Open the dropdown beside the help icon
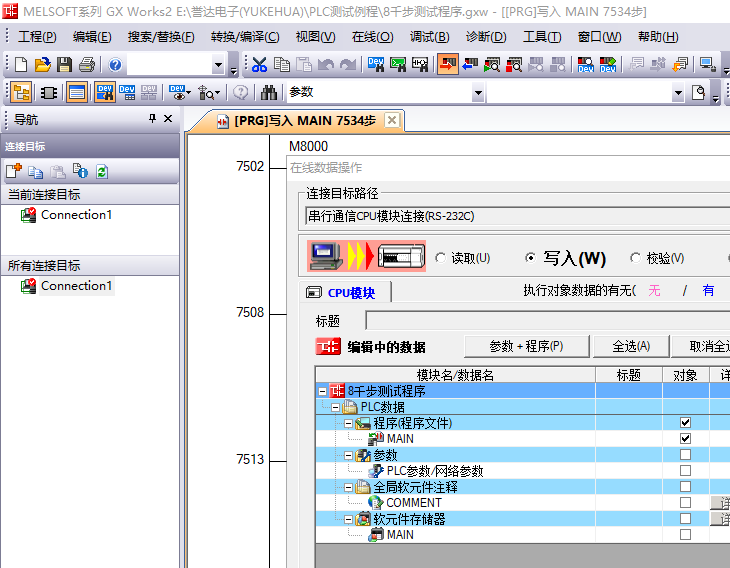The height and width of the screenshot is (568, 730). [218, 65]
